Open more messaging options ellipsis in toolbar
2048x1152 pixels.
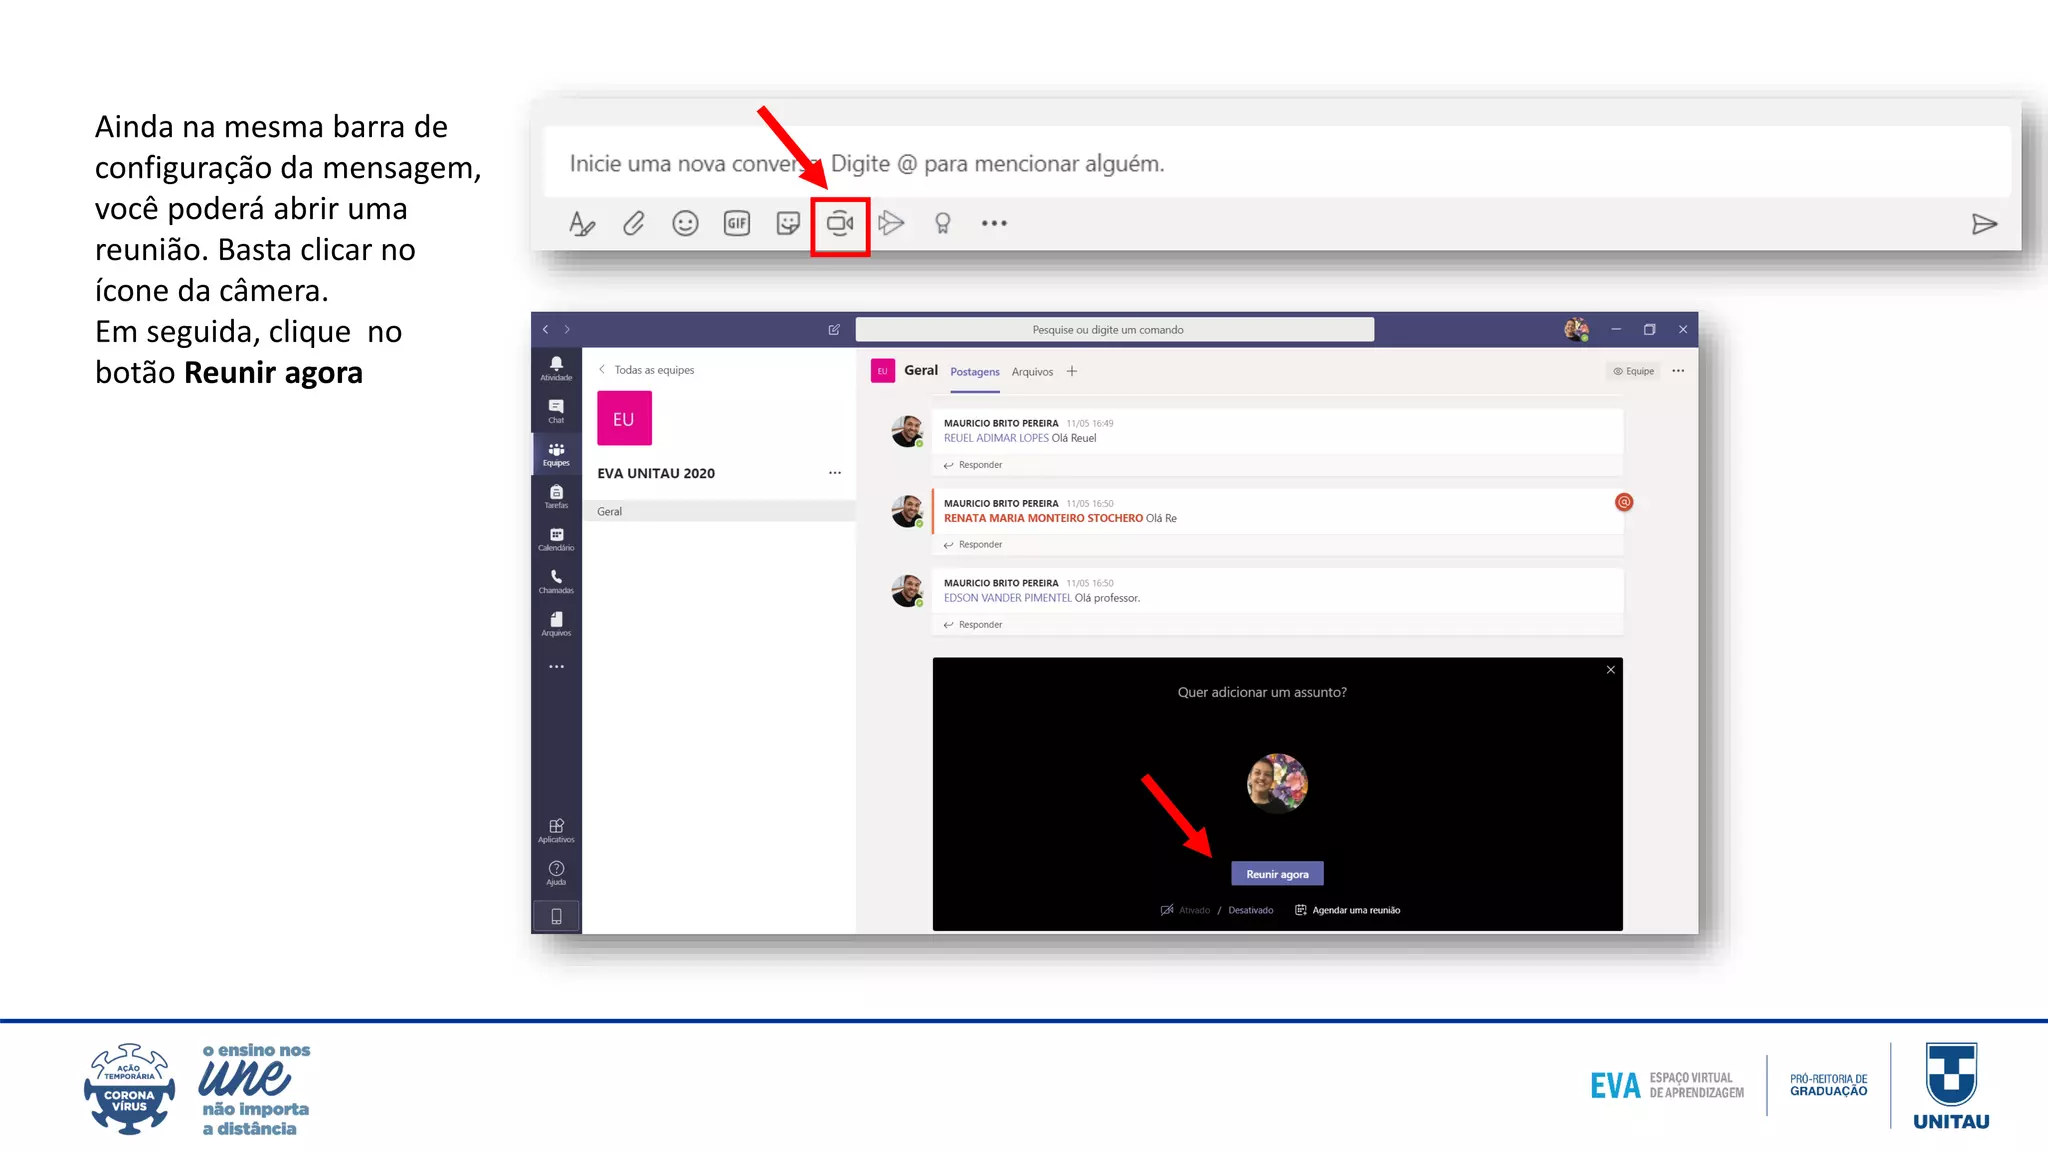click(x=994, y=224)
